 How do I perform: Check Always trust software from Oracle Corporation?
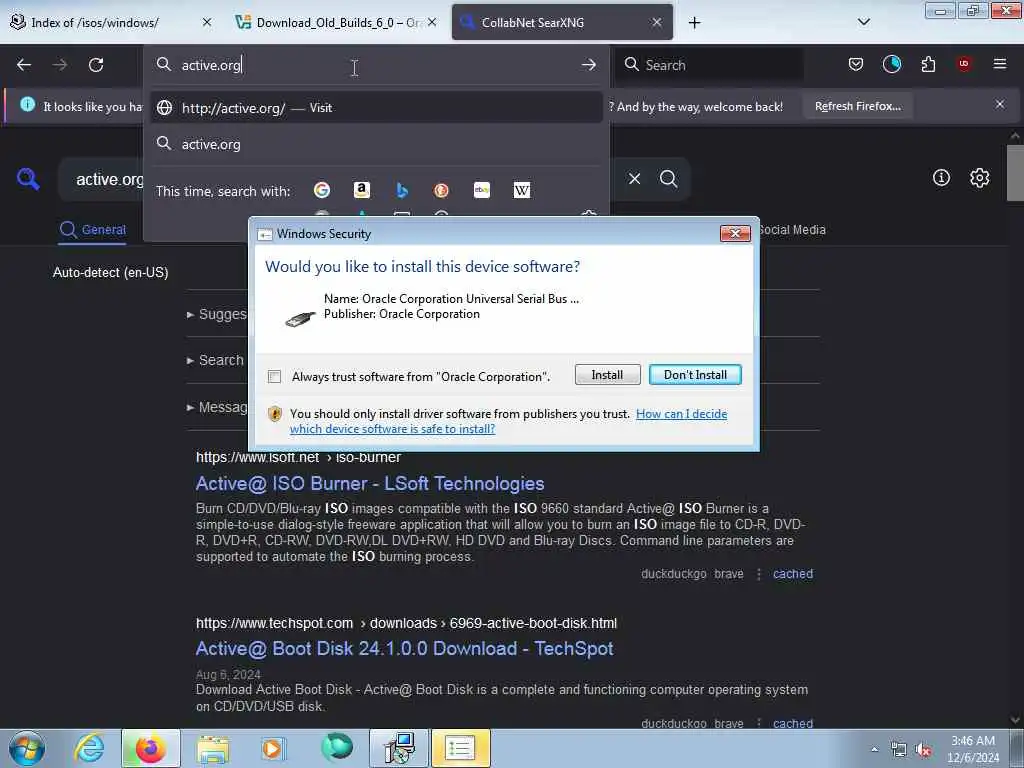[x=274, y=377]
